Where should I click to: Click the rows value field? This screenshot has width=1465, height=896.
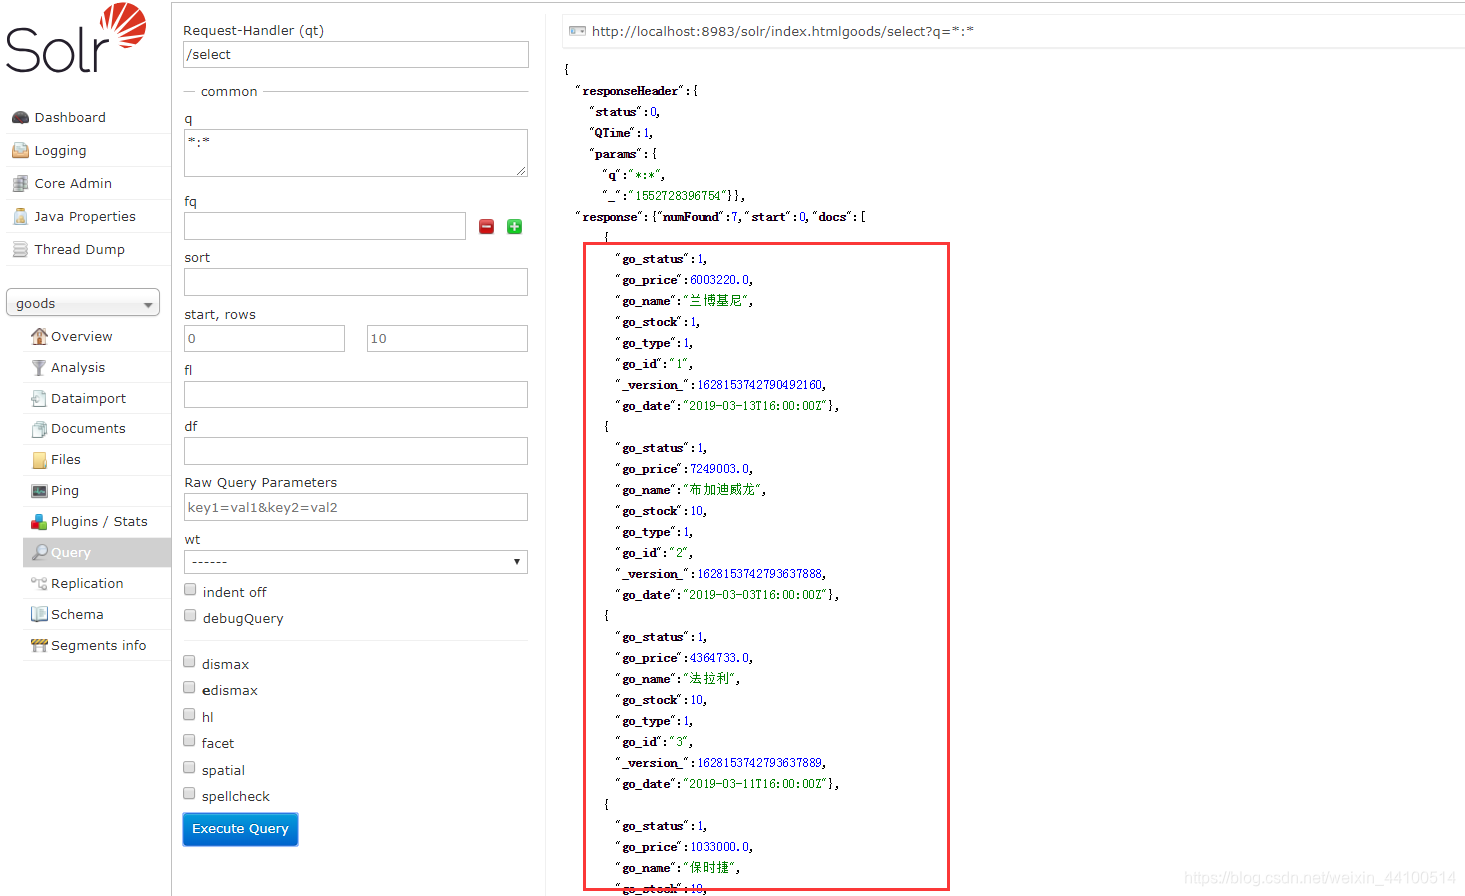click(447, 339)
